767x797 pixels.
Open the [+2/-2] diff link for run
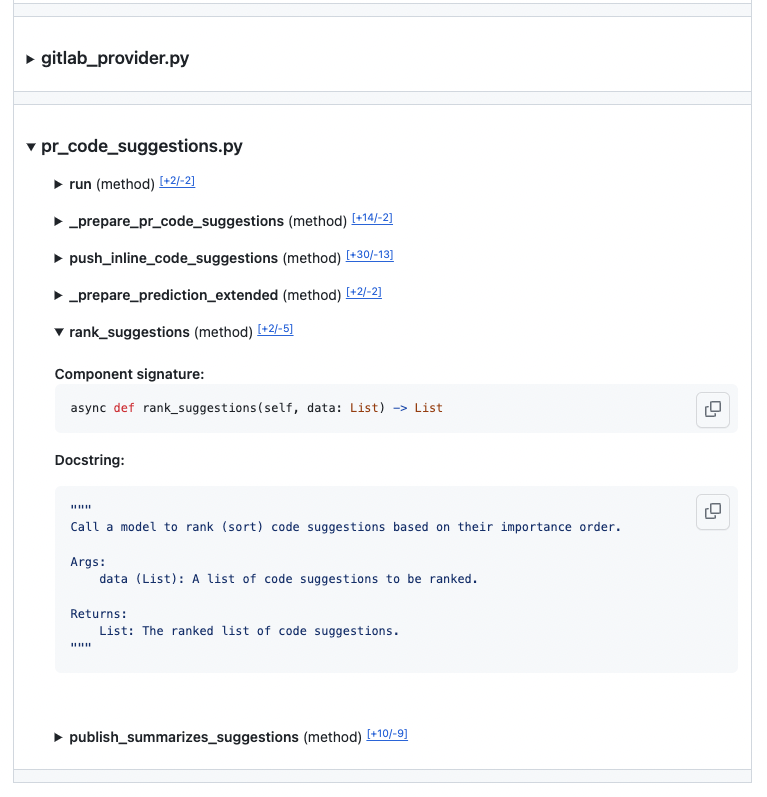177,181
